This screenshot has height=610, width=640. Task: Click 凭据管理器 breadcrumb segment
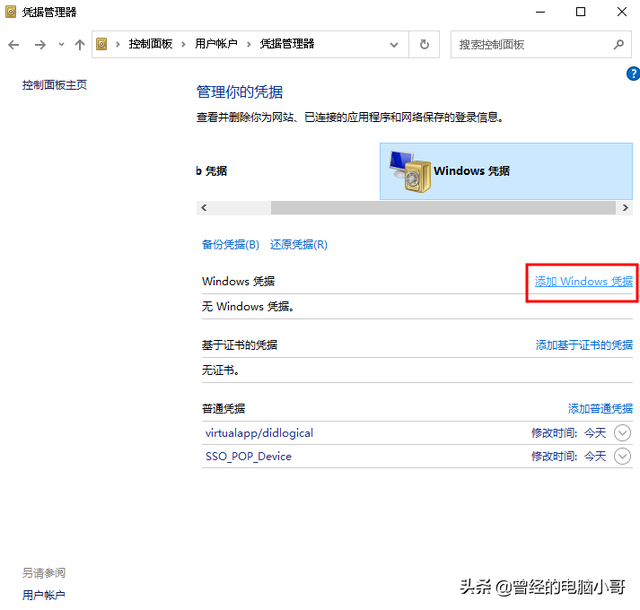tap(287, 44)
